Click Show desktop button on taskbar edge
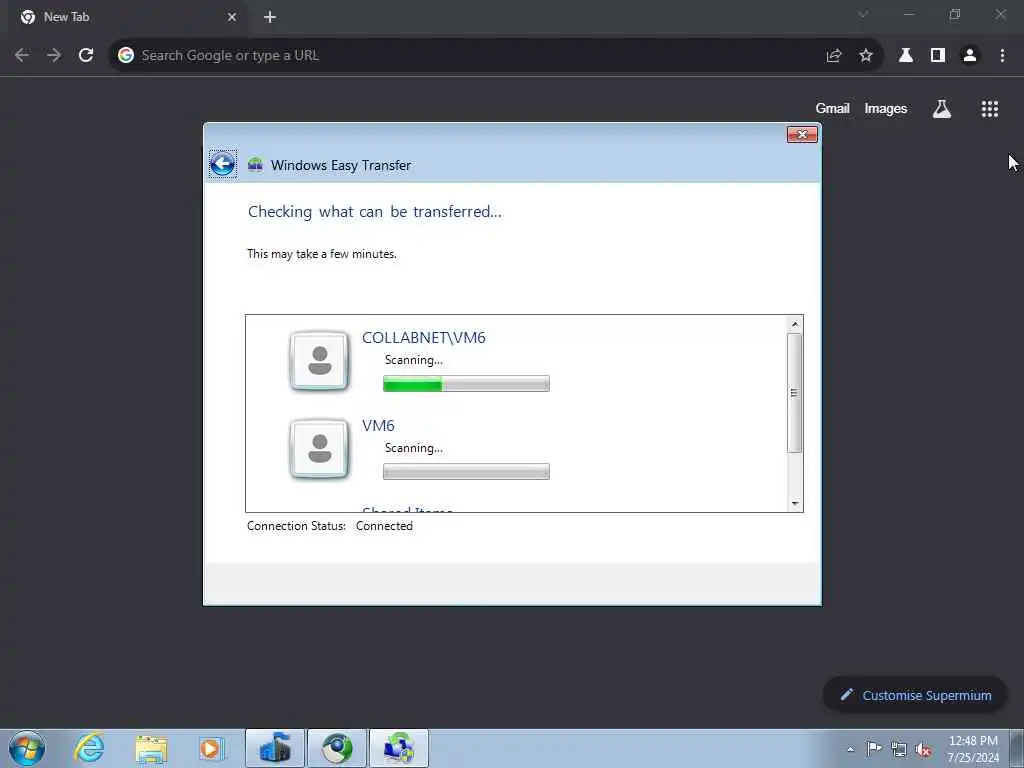 click(x=1017, y=749)
